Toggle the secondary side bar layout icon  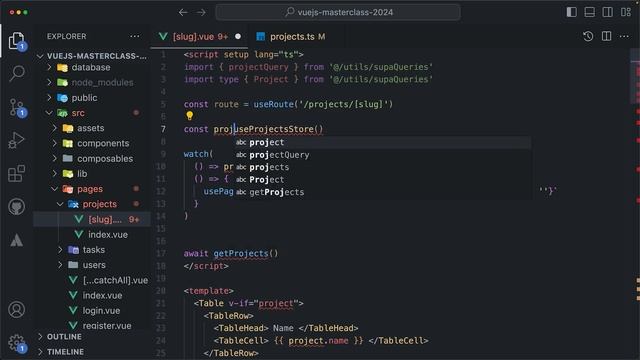(x=607, y=12)
